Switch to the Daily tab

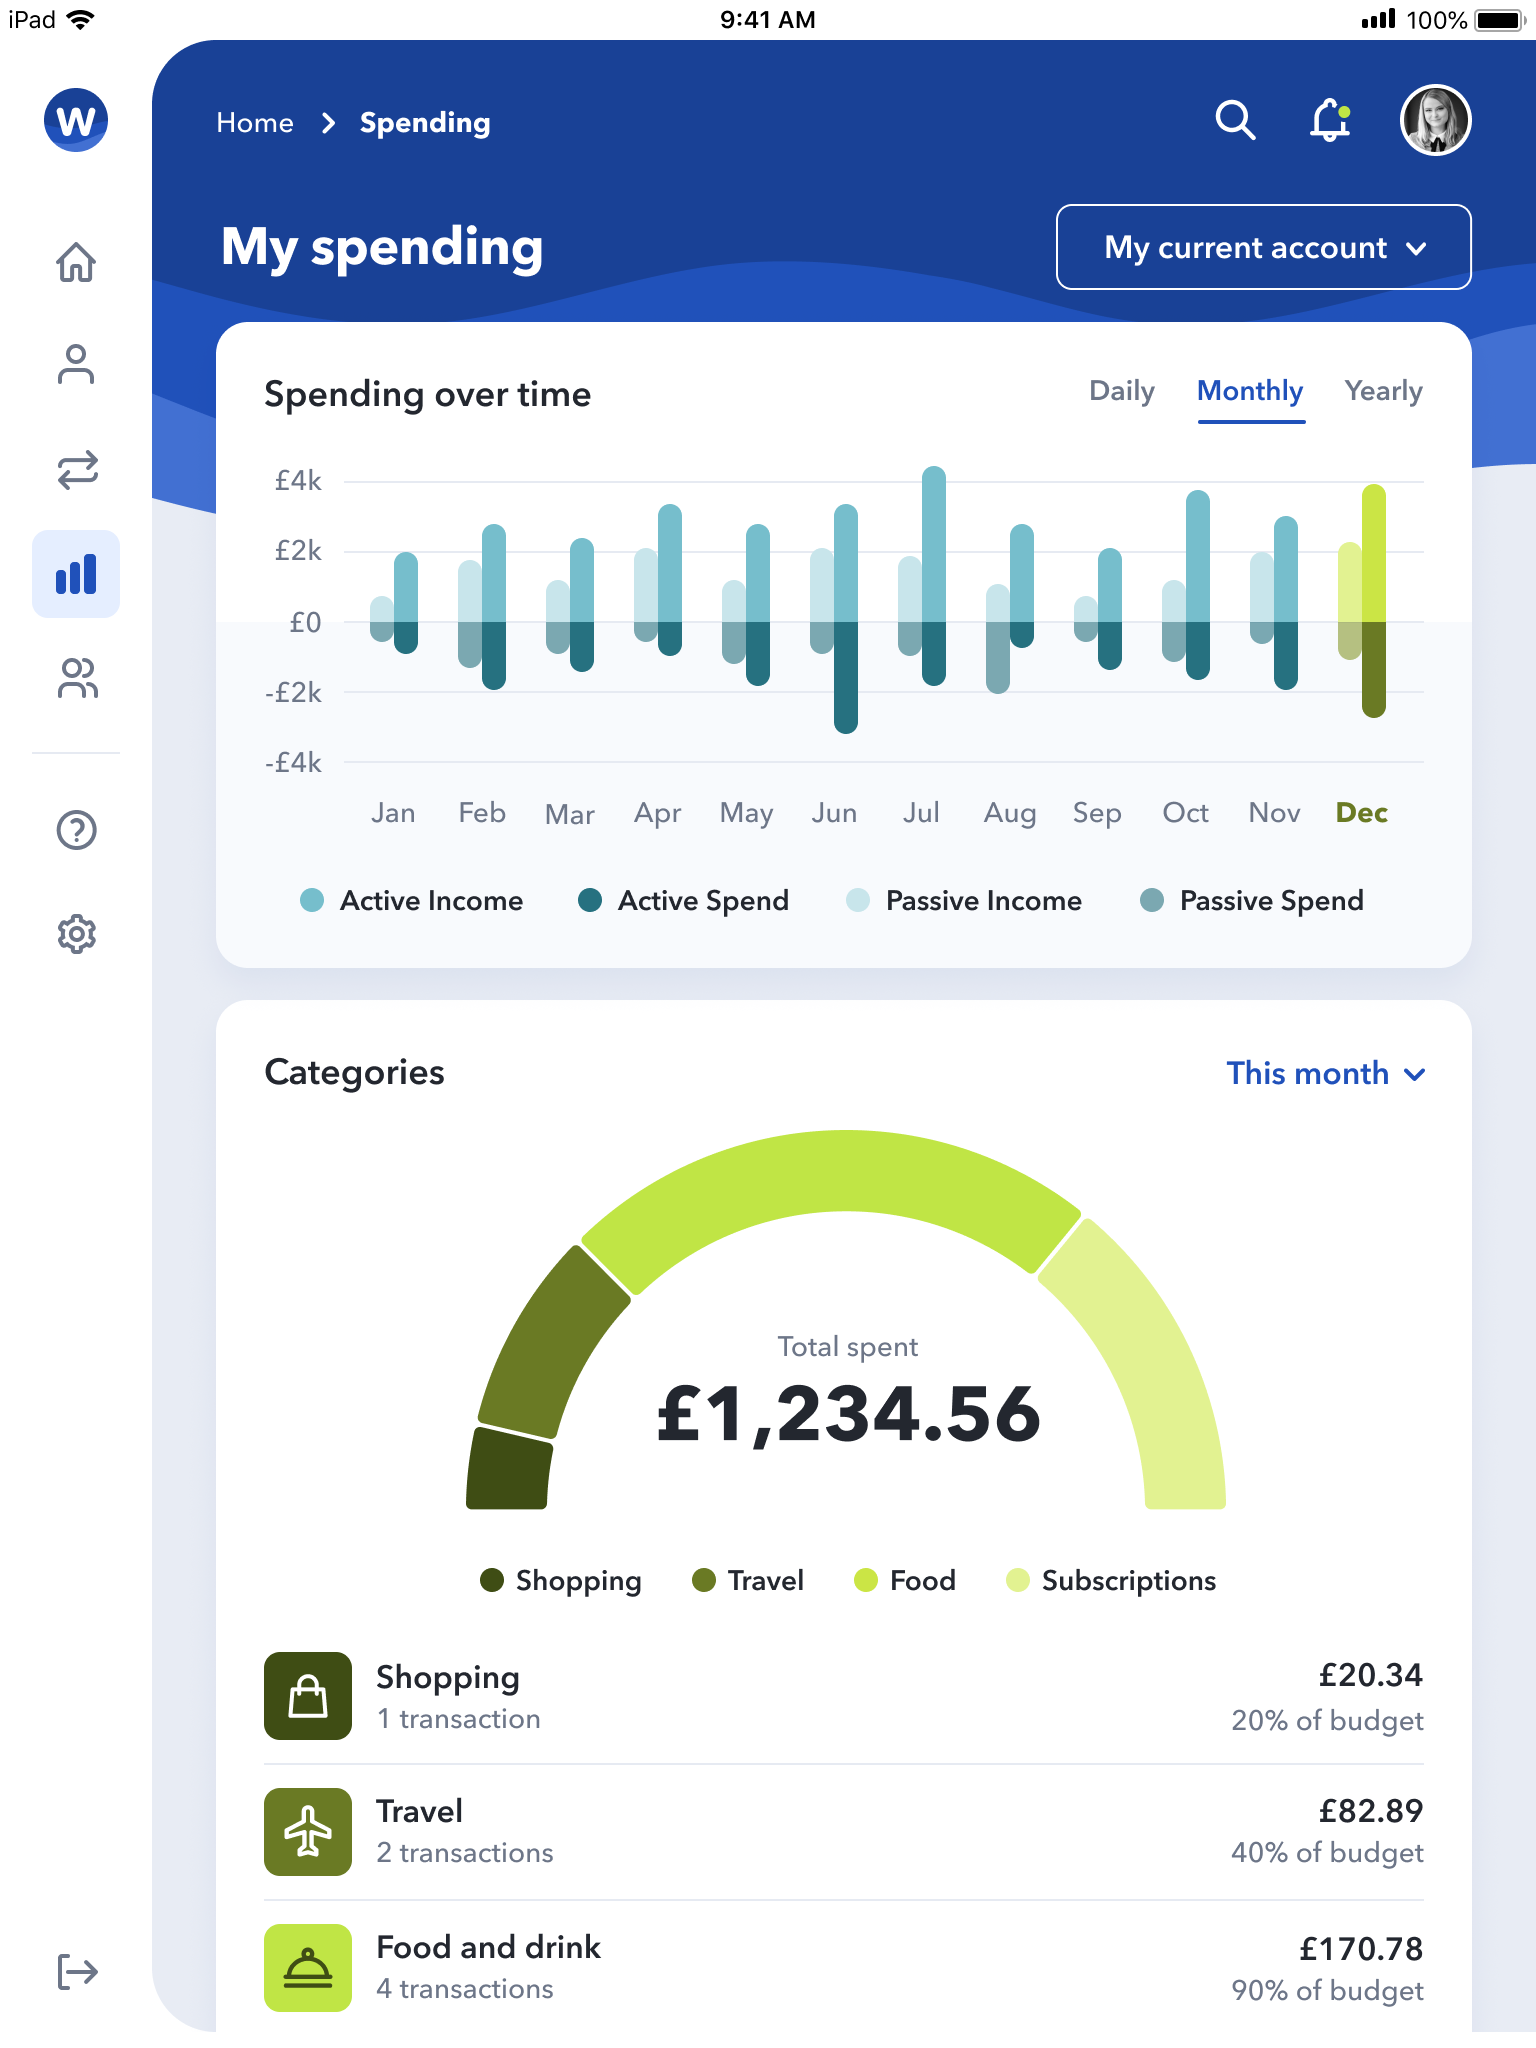coord(1121,391)
